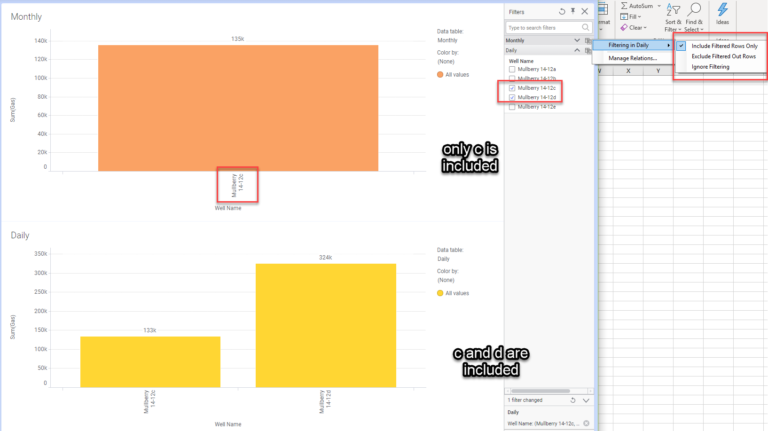The image size is (768, 431).
Task: Collapse the Daily filter group
Action: coord(577,50)
